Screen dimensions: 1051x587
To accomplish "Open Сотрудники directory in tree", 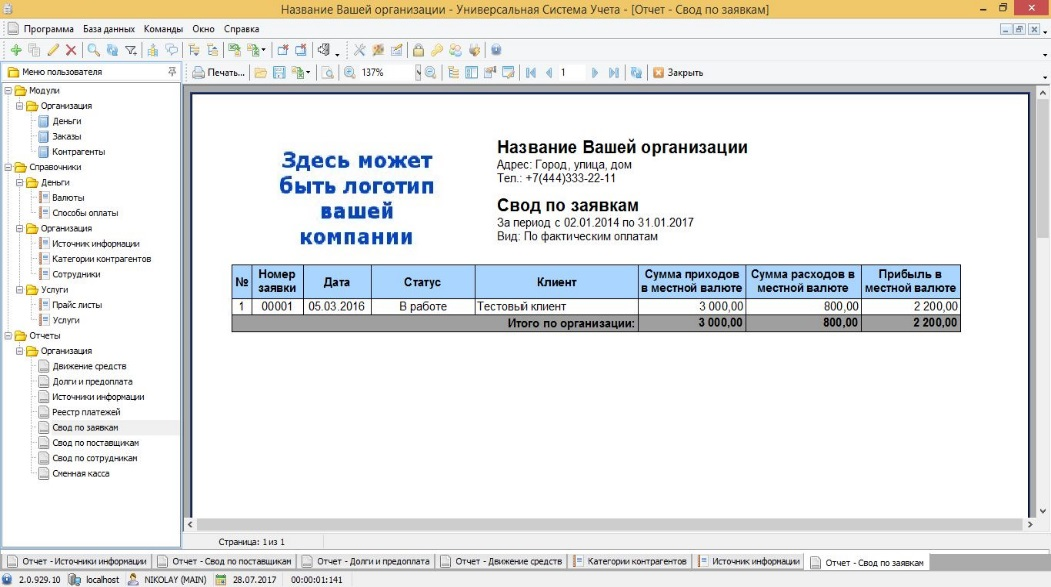I will pos(76,274).
